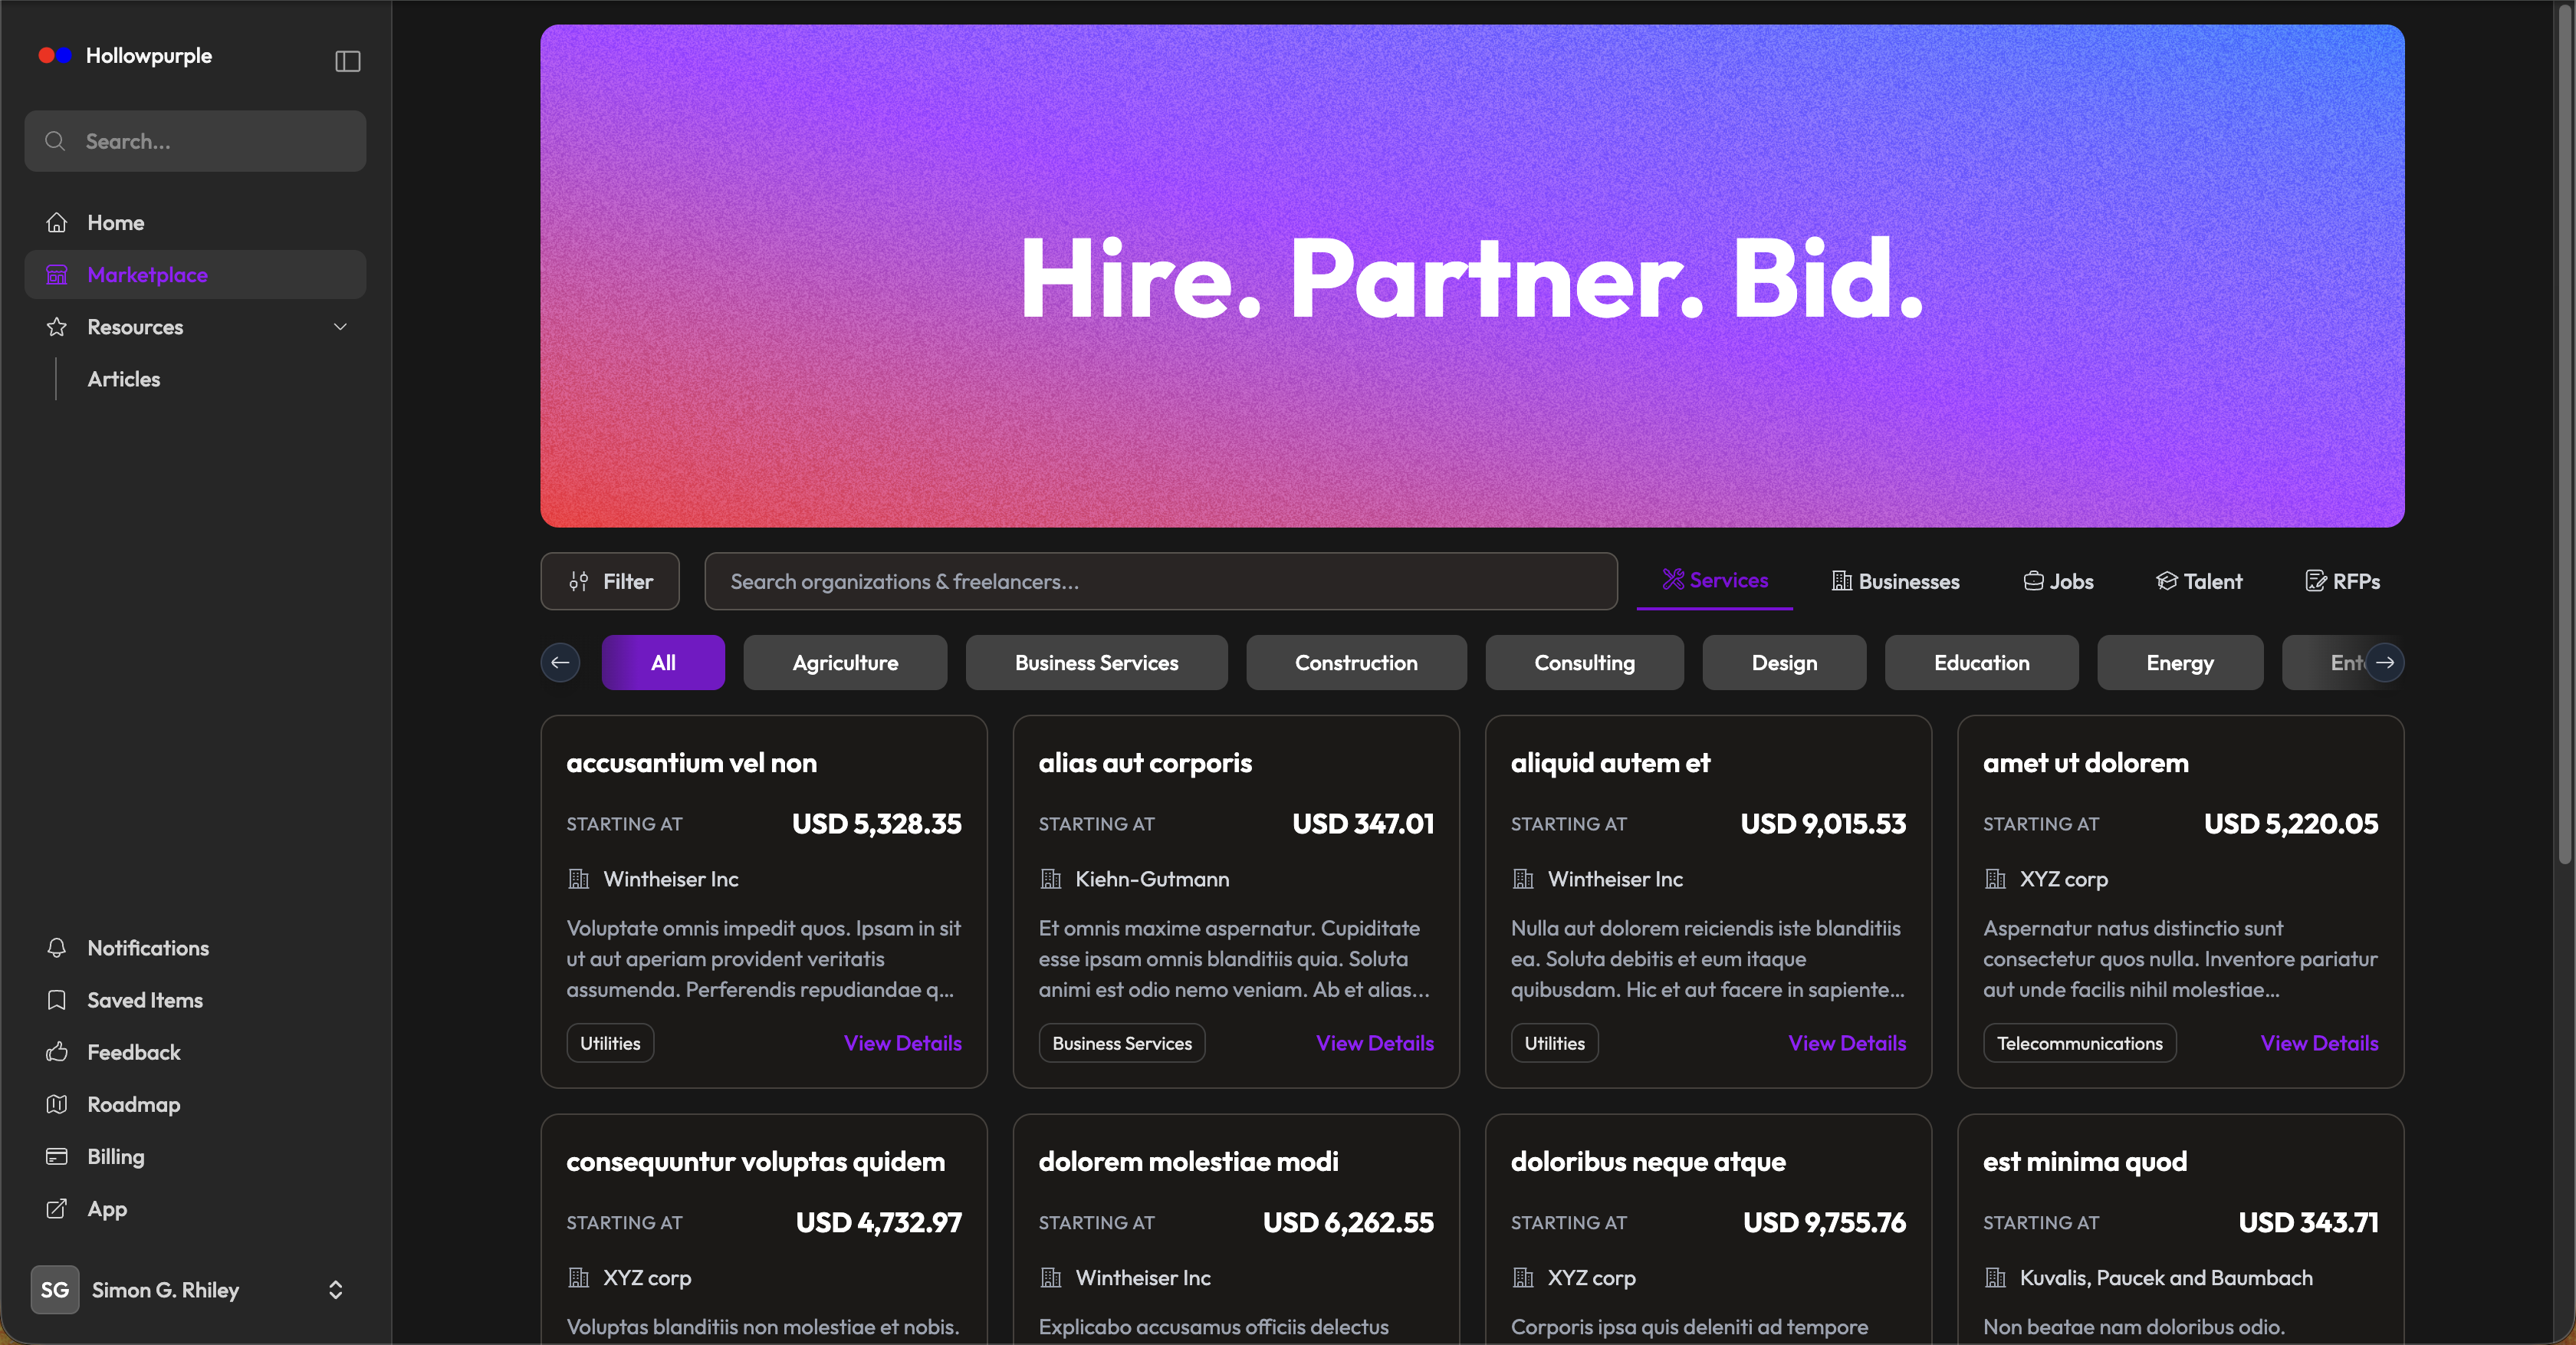Switch to the Services tab
Image resolution: width=2576 pixels, height=1345 pixels.
tap(1714, 580)
